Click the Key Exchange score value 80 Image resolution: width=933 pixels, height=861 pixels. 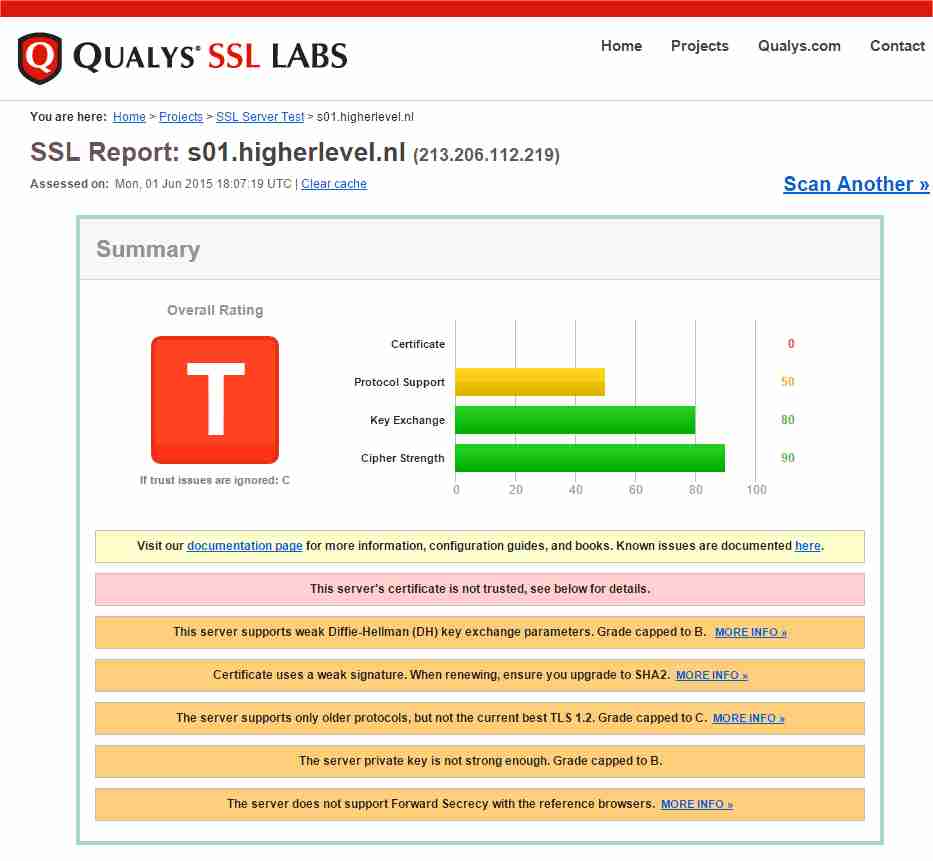[x=788, y=420]
